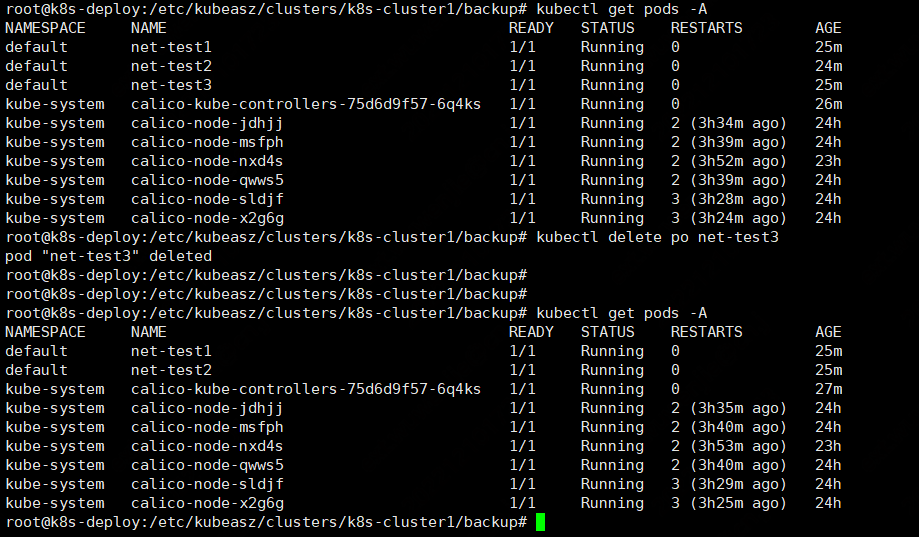Click the AGE header in the lower table
919x537 pixels.
pos(828,332)
